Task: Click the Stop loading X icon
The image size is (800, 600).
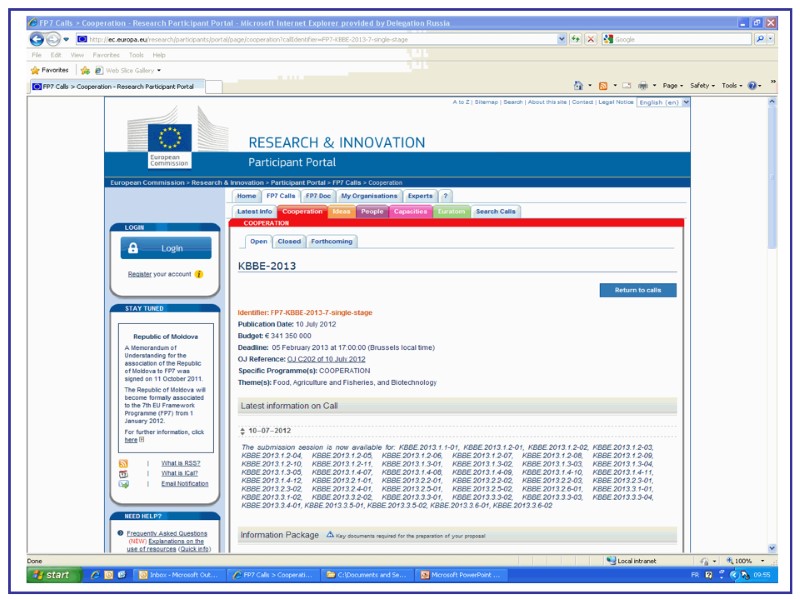Action: click(591, 39)
